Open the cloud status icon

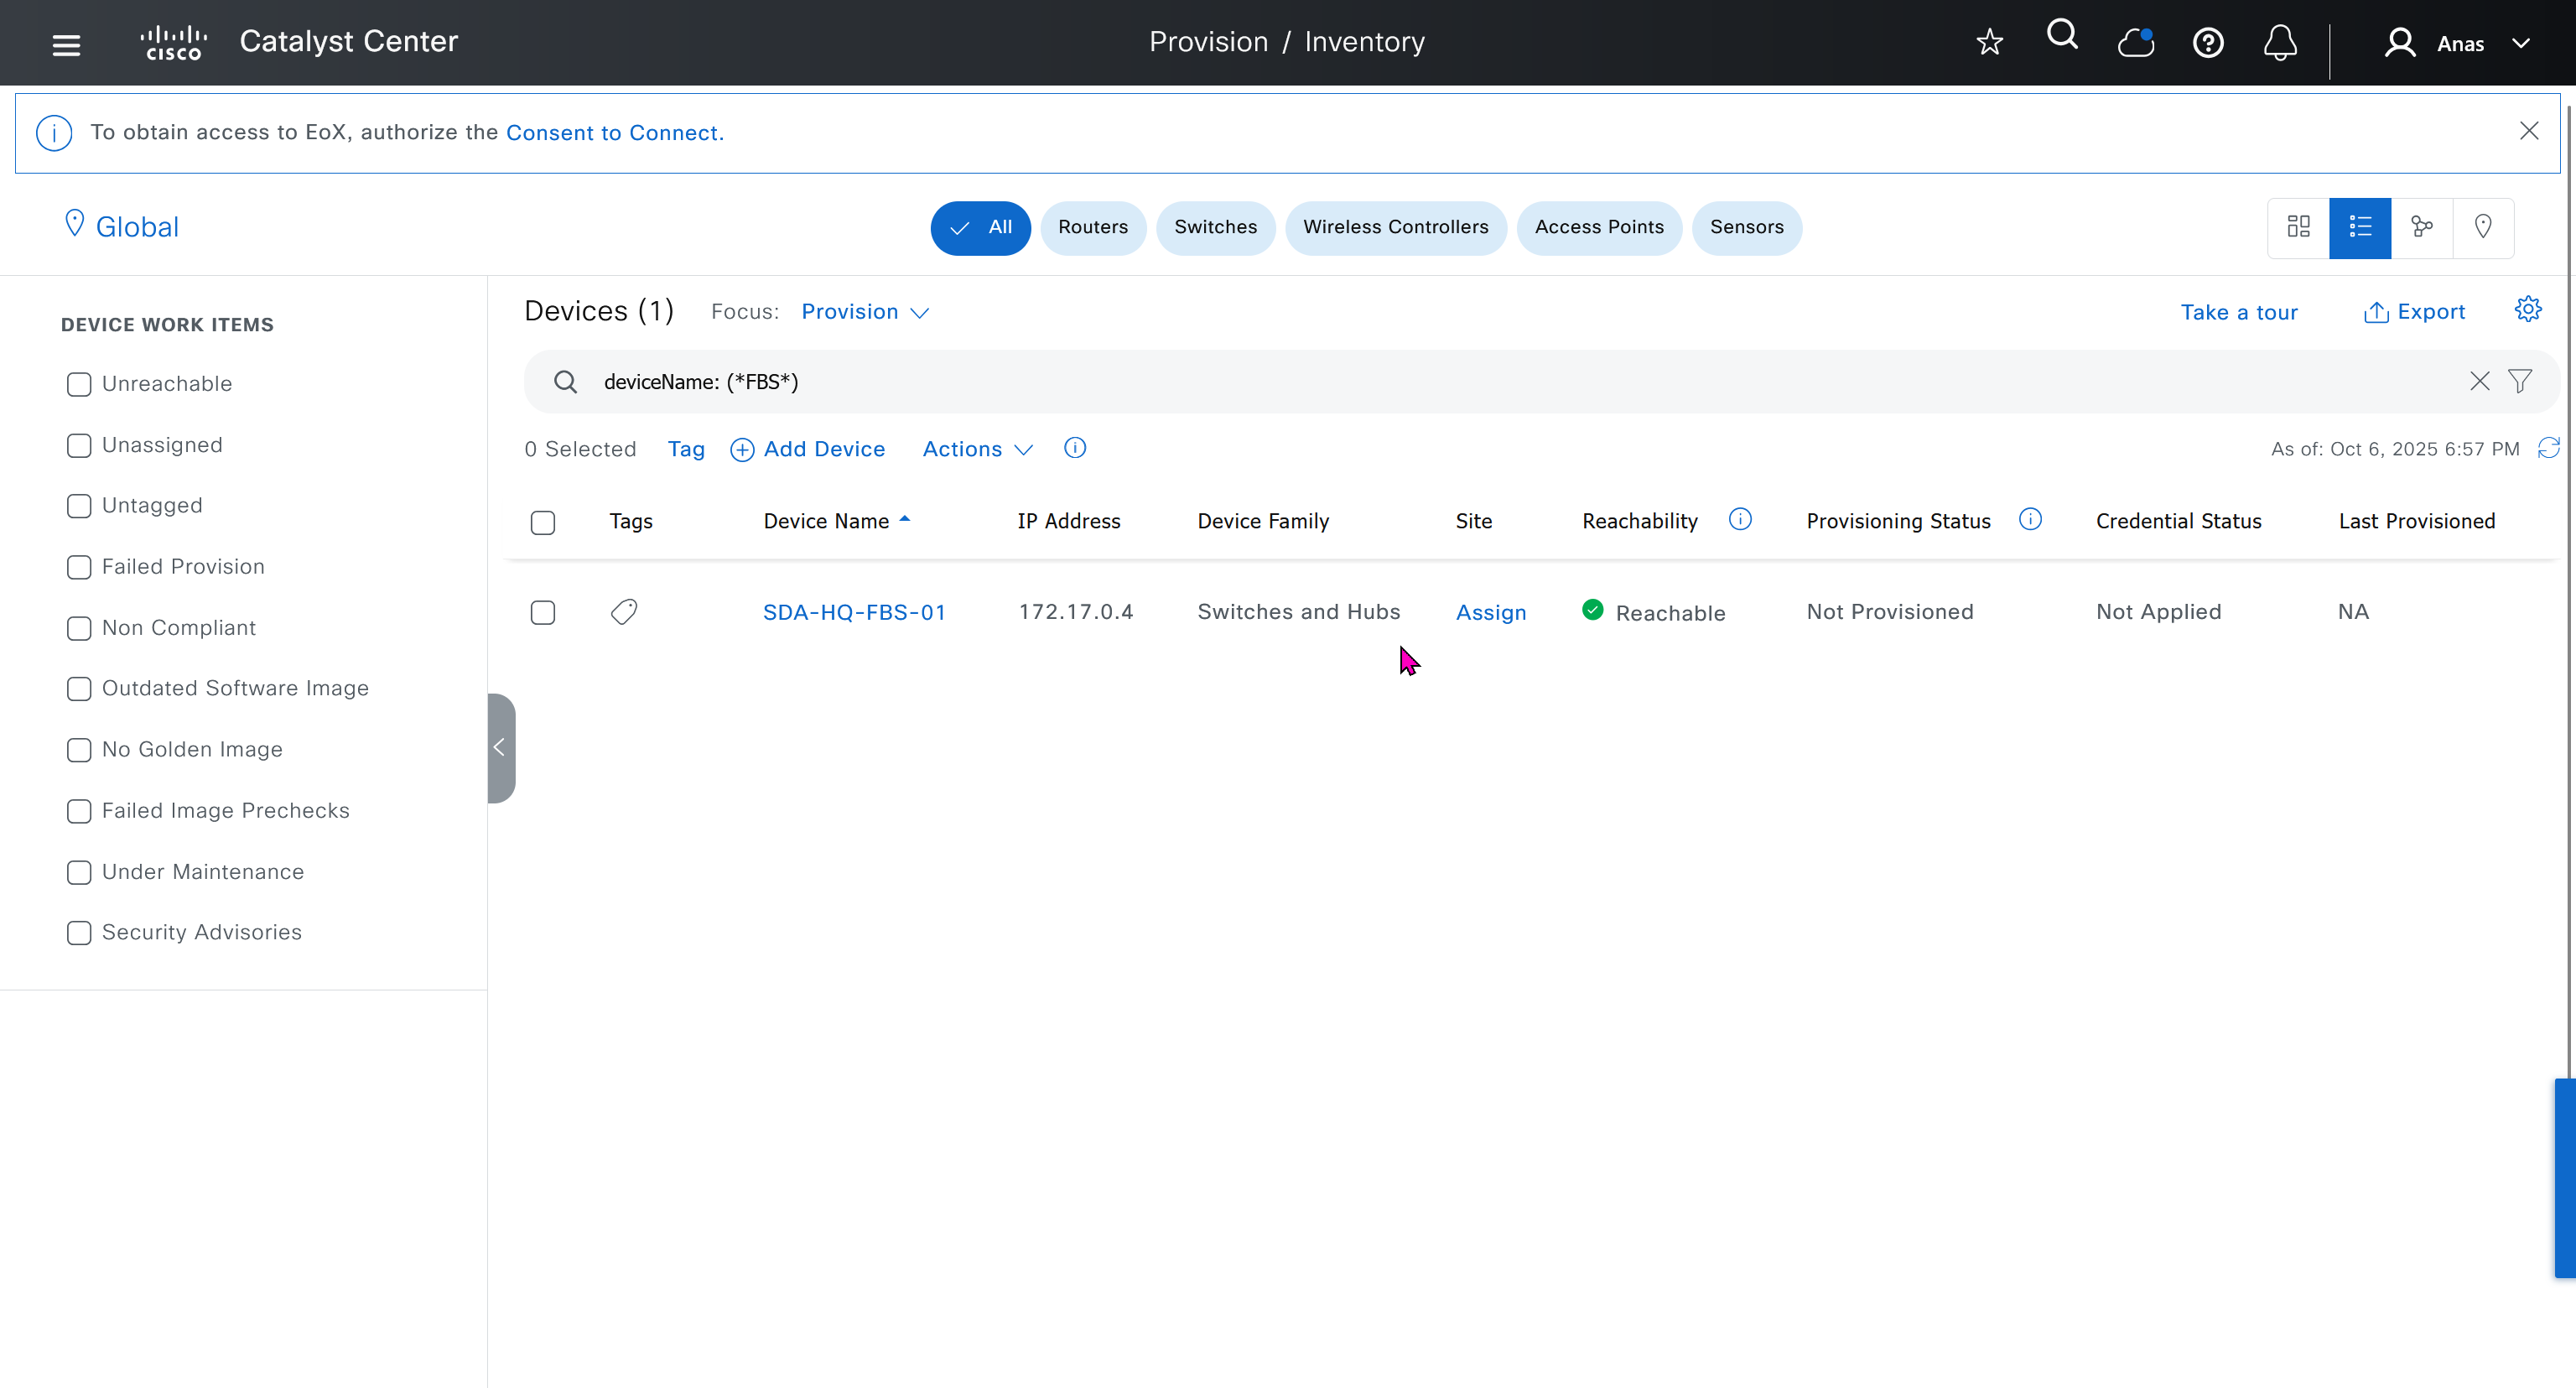[x=2135, y=42]
